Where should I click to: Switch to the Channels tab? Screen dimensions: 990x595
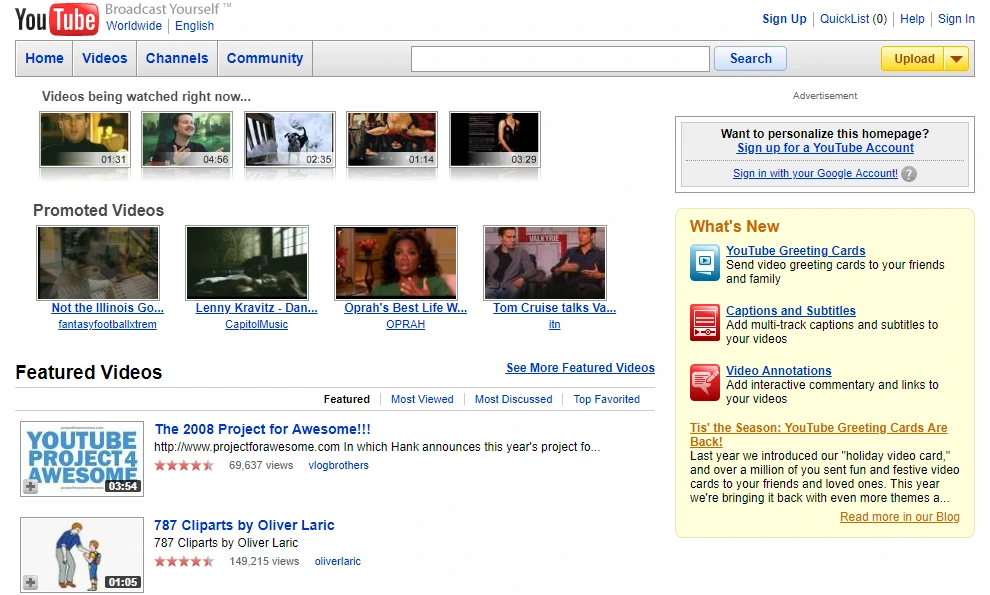[x=177, y=58]
